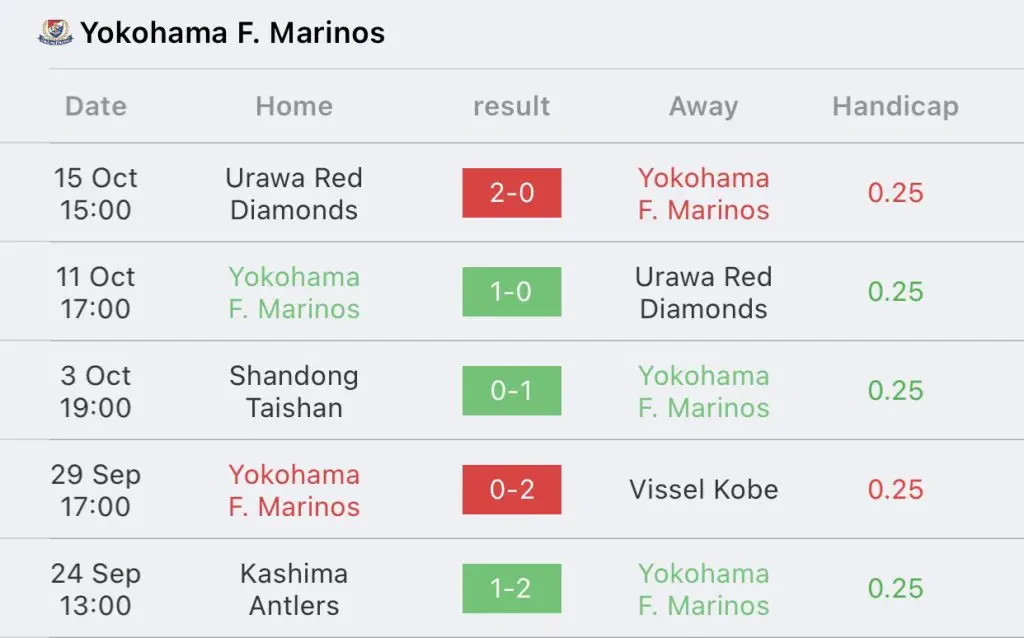Screen dimensions: 1024x638
Task: Select the Home column header
Action: [x=294, y=106]
